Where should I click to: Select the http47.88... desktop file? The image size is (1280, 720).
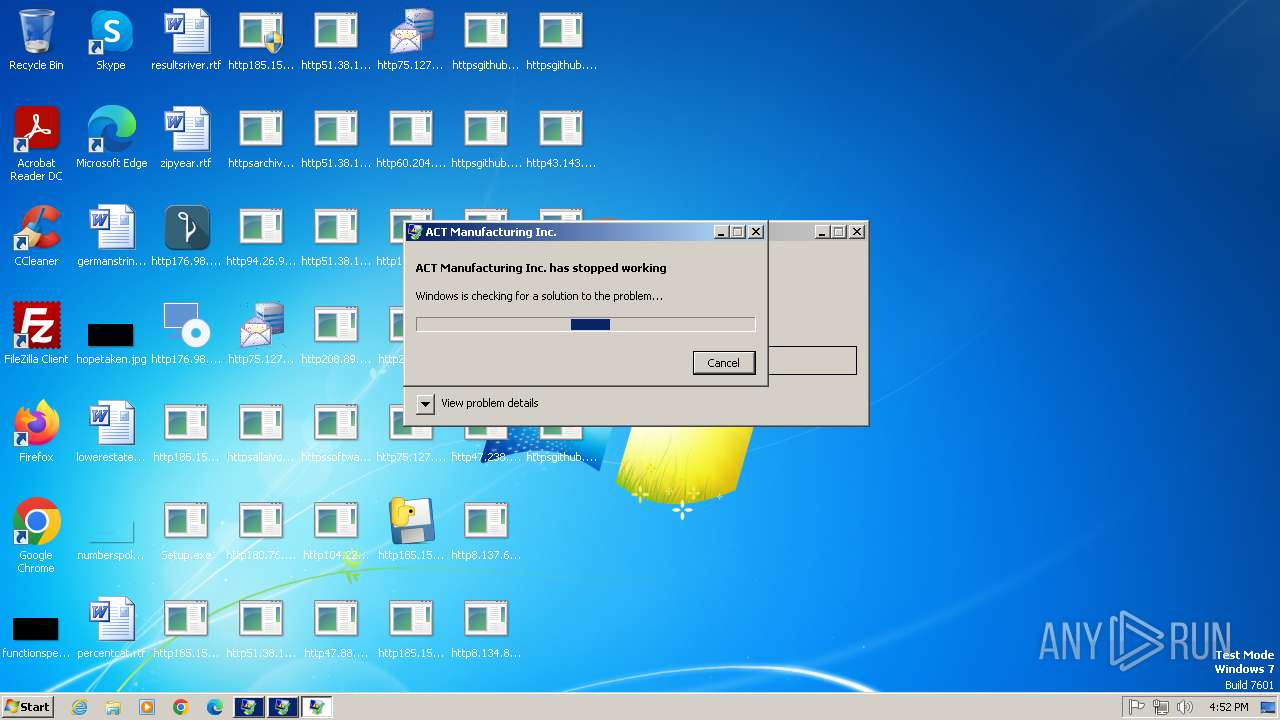[x=336, y=629]
